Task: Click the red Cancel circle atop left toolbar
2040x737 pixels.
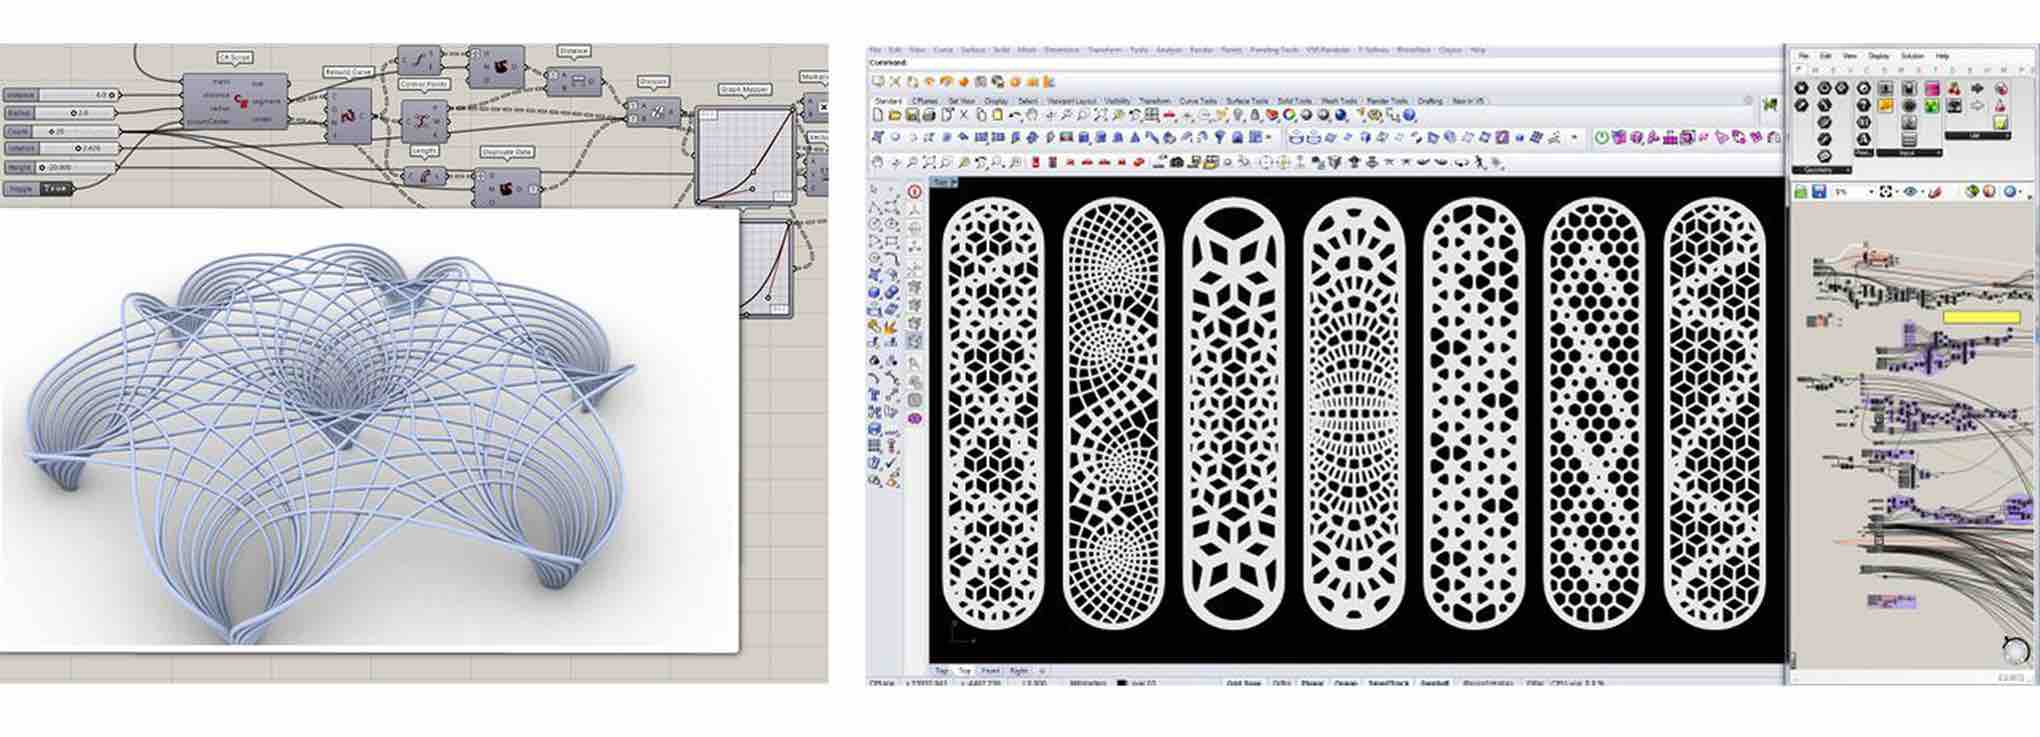Action: [x=915, y=190]
